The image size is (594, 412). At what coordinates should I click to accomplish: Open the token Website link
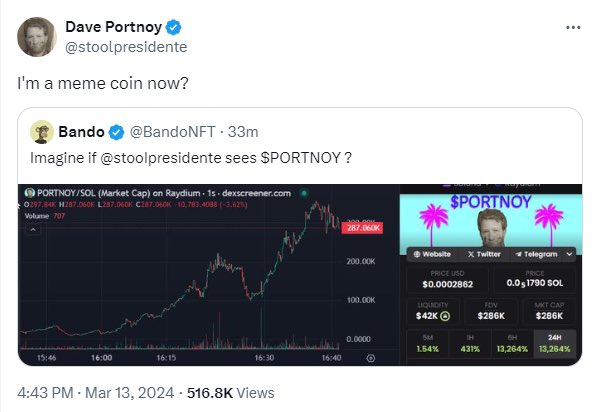pos(432,254)
